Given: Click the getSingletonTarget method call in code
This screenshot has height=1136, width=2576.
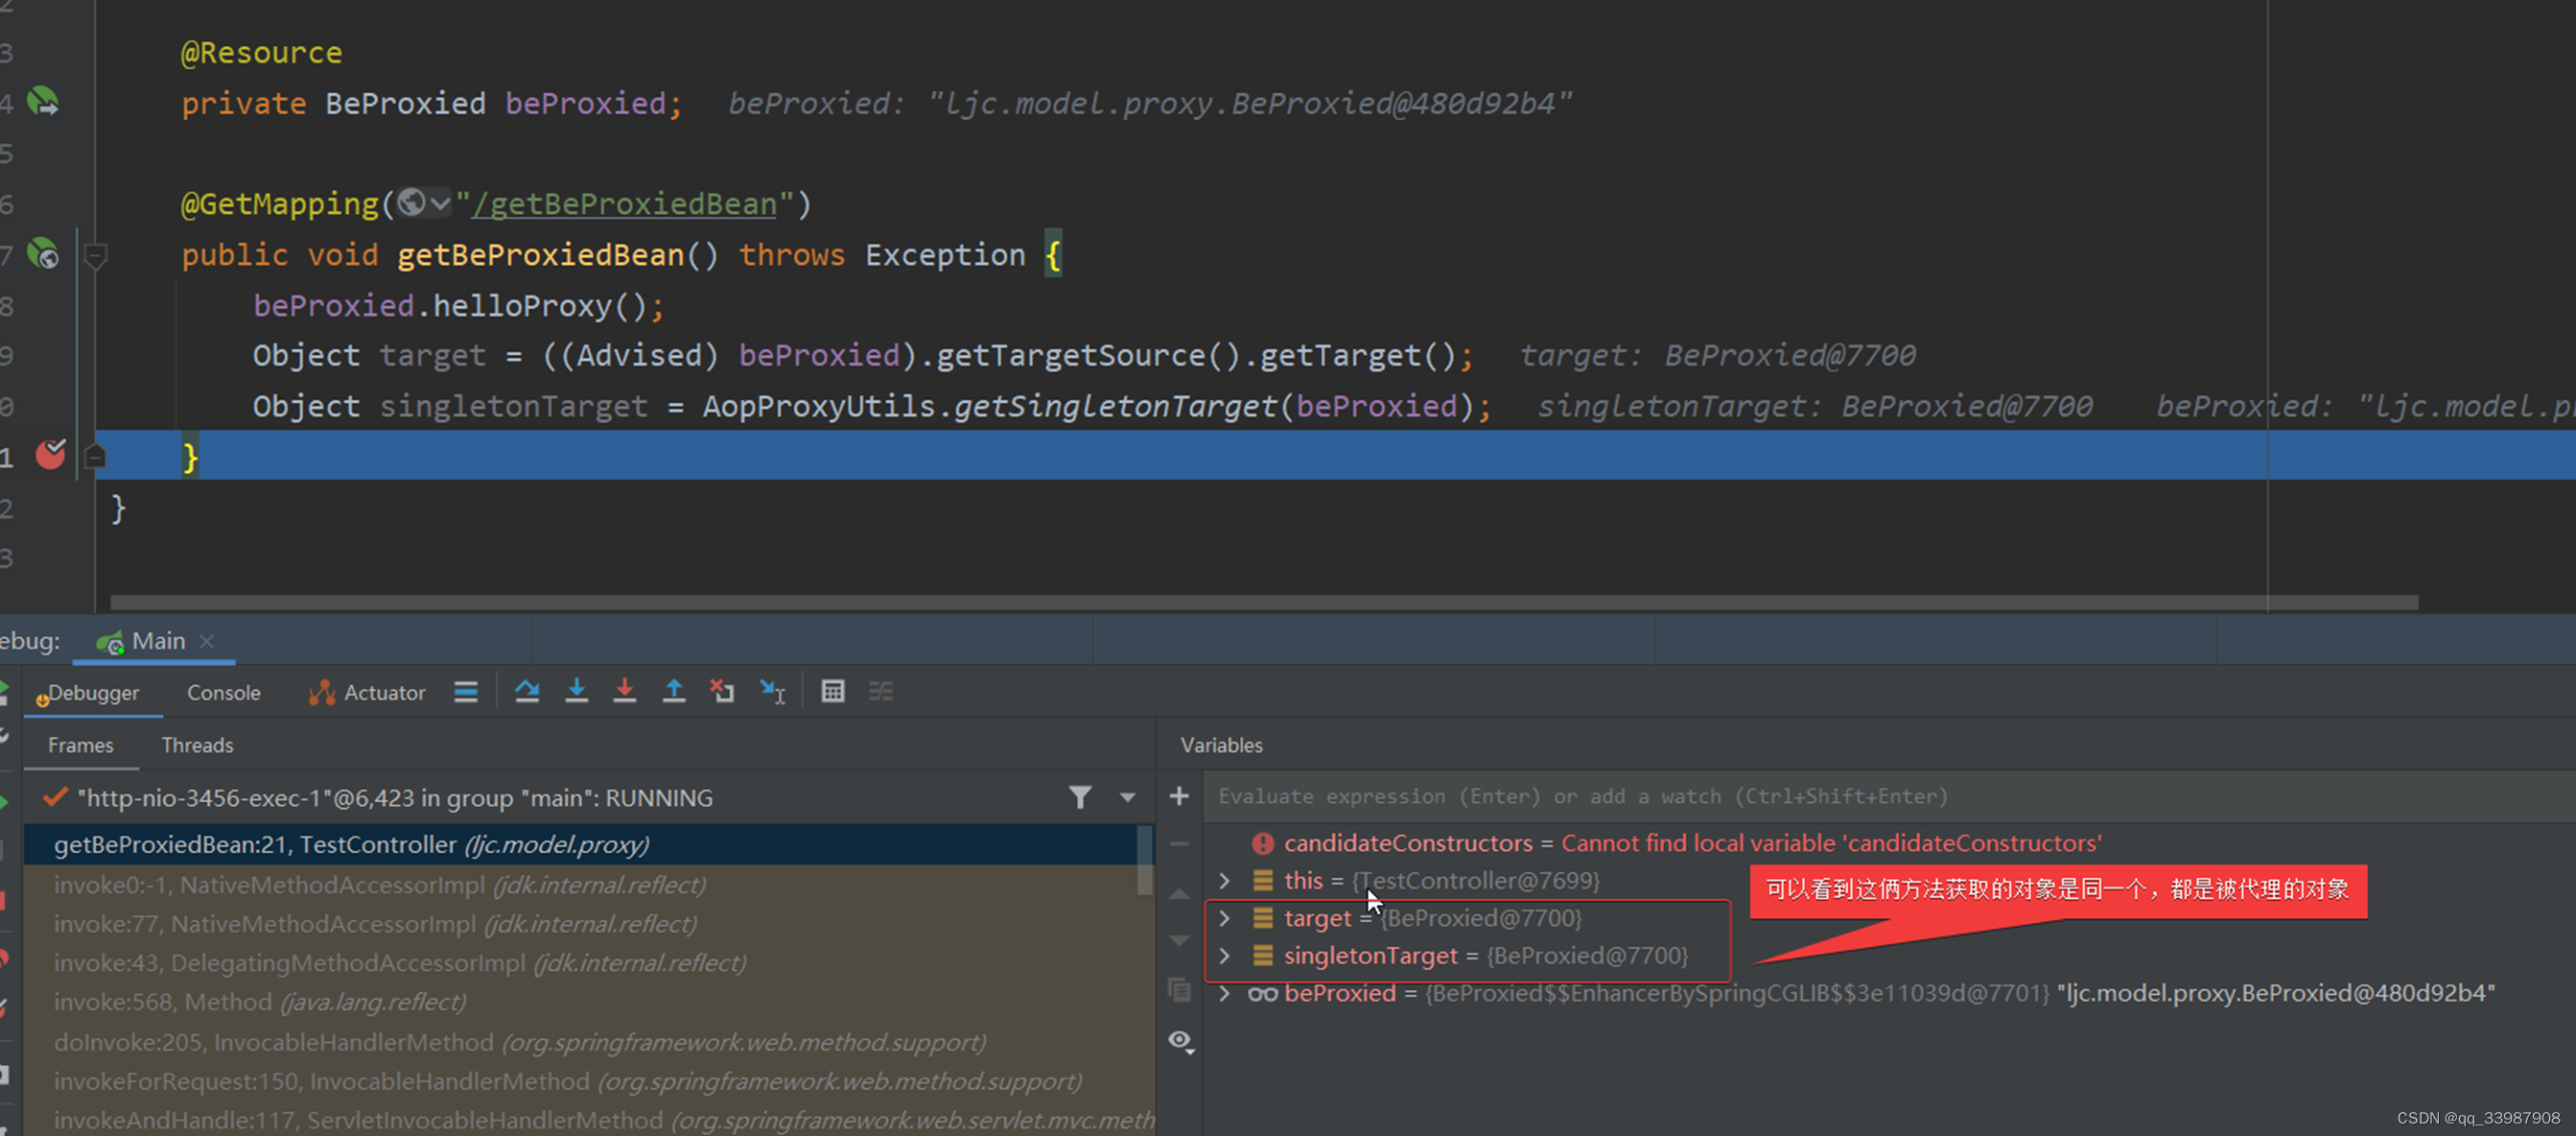Looking at the screenshot, I should [1115, 406].
